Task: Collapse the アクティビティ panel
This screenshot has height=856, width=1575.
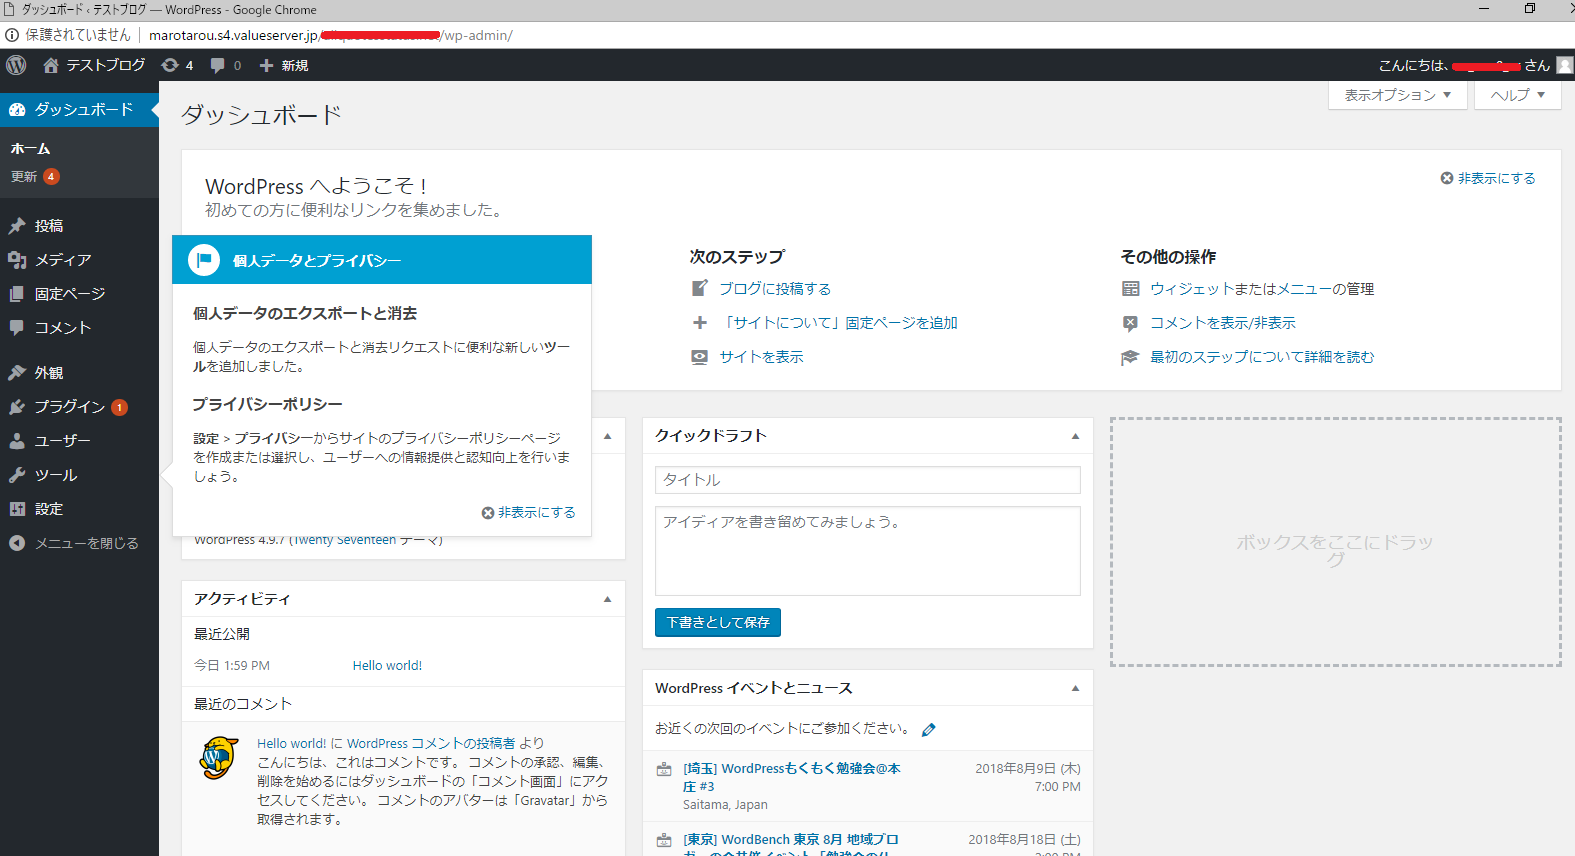Action: coord(607,599)
